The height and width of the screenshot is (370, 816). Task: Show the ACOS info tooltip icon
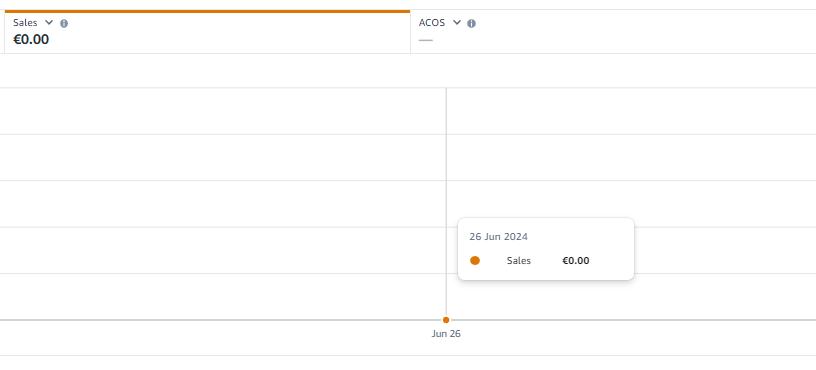coord(471,23)
